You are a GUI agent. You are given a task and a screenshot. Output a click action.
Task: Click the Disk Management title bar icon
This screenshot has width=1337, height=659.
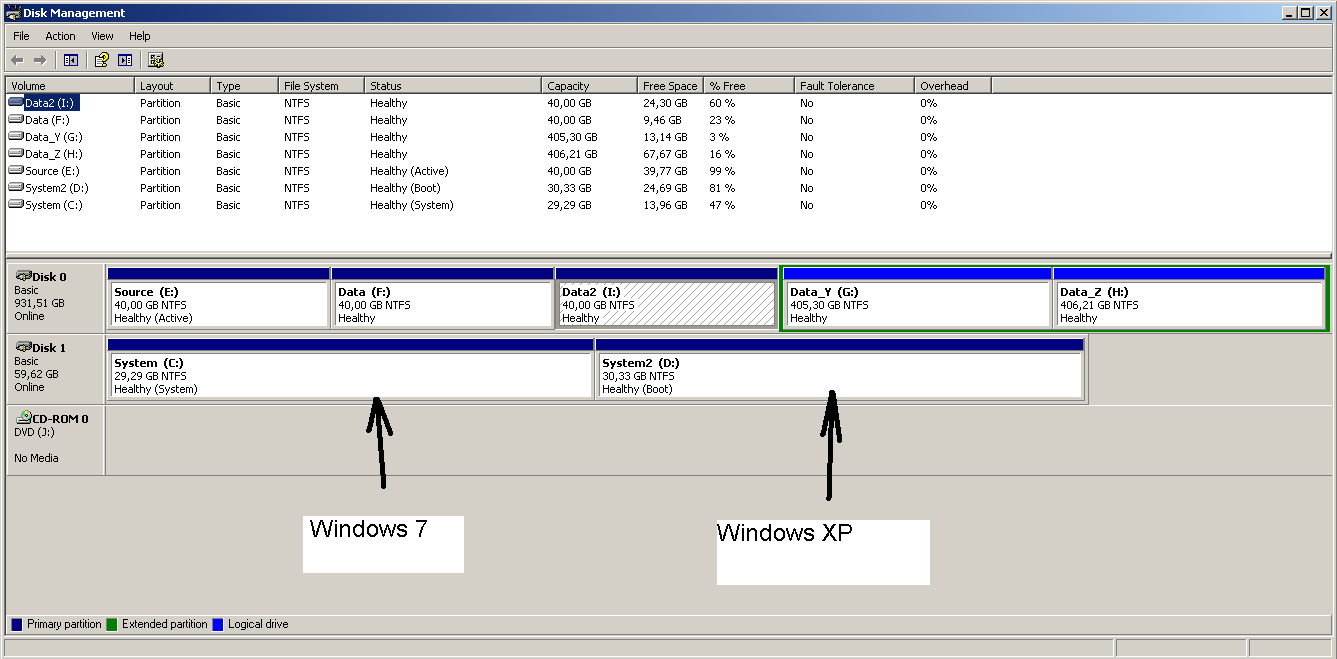click(12, 13)
